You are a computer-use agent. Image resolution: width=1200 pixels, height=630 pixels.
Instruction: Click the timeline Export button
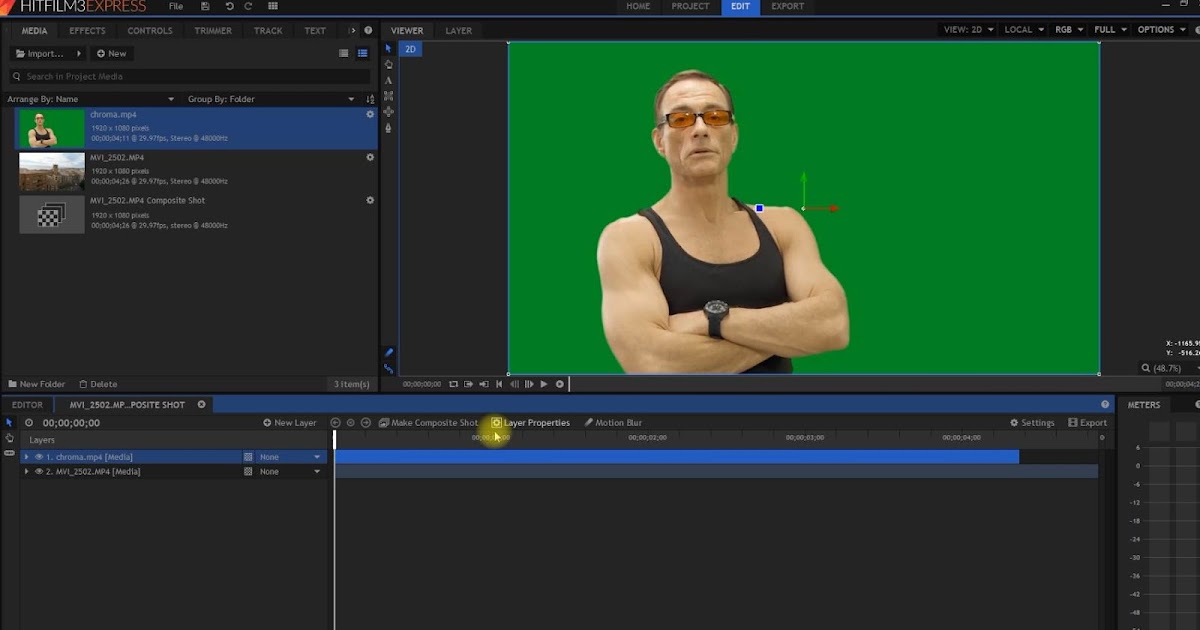pos(1087,423)
